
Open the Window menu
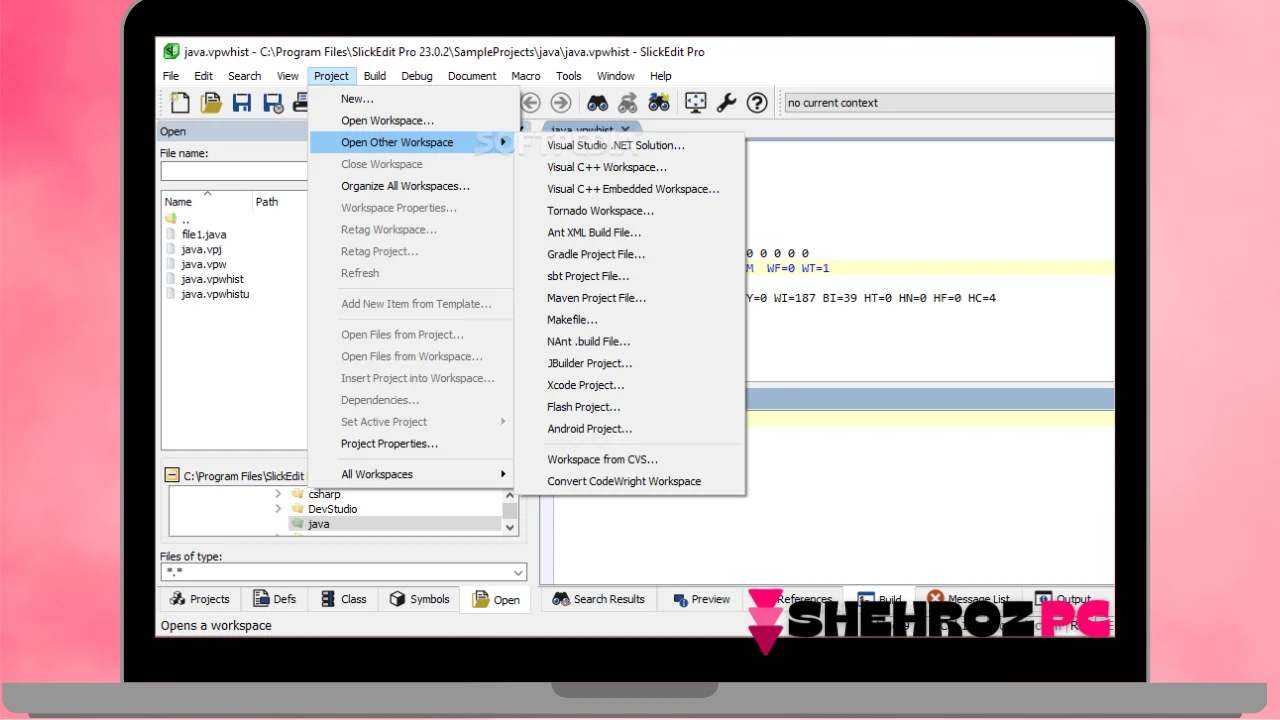[x=616, y=76]
